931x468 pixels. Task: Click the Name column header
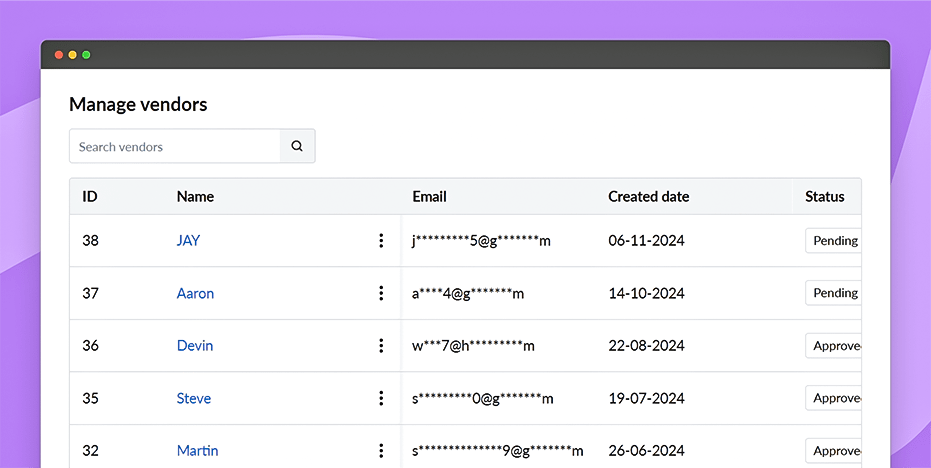click(x=195, y=197)
